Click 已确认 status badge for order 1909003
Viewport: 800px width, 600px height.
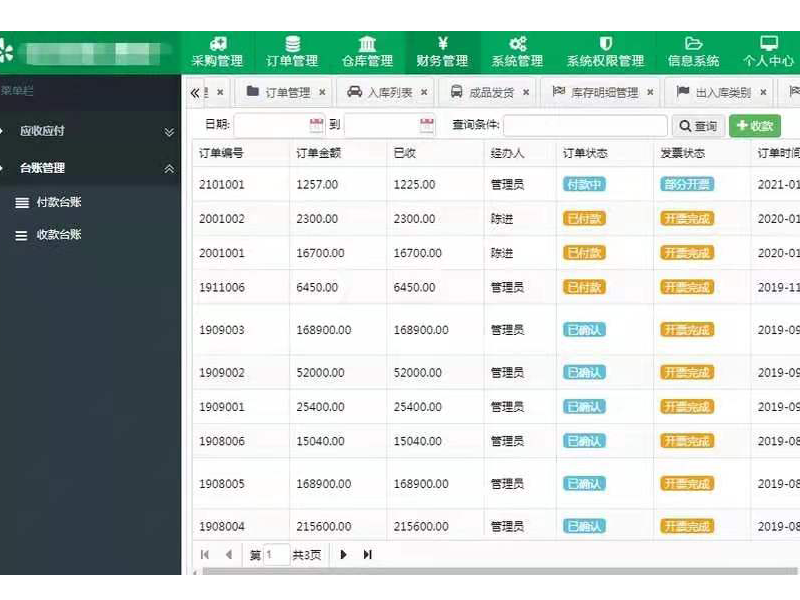tap(584, 330)
